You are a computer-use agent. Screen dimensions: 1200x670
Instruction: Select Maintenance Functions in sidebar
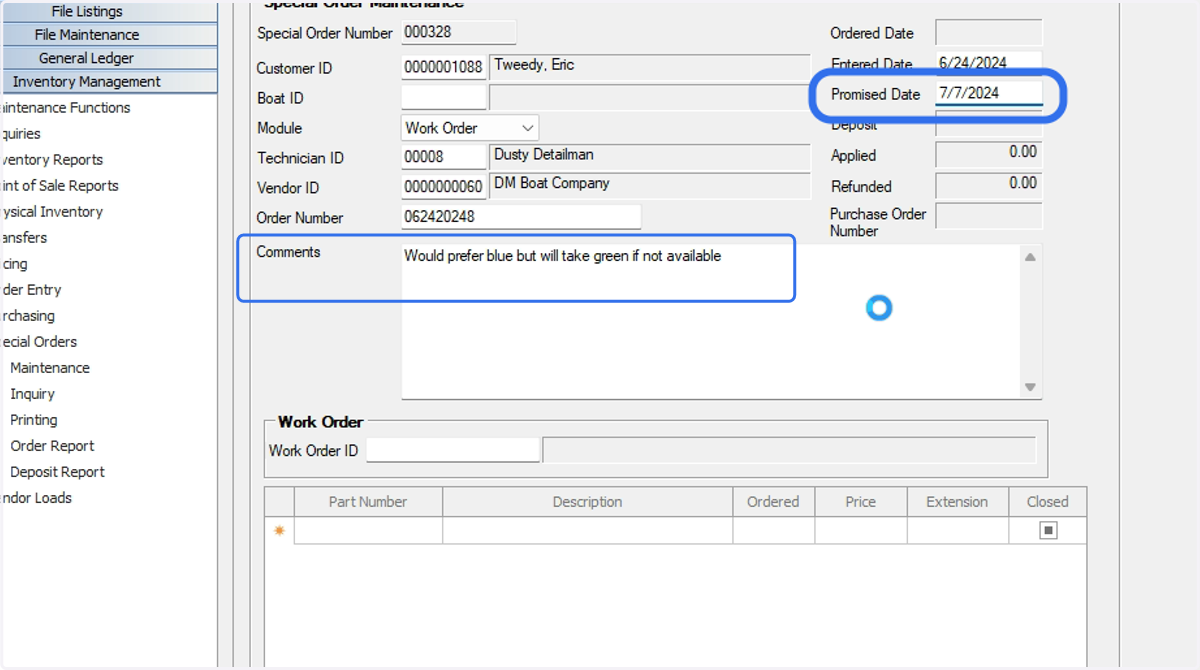pyautogui.click(x=65, y=108)
